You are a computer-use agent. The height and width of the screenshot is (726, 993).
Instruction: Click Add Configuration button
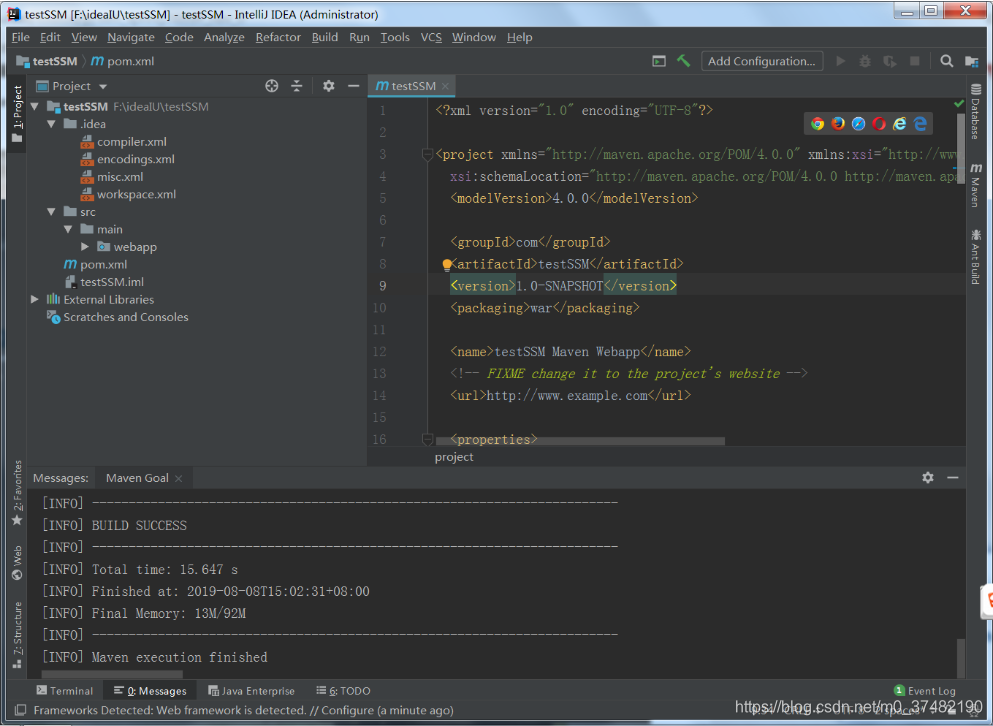click(762, 61)
